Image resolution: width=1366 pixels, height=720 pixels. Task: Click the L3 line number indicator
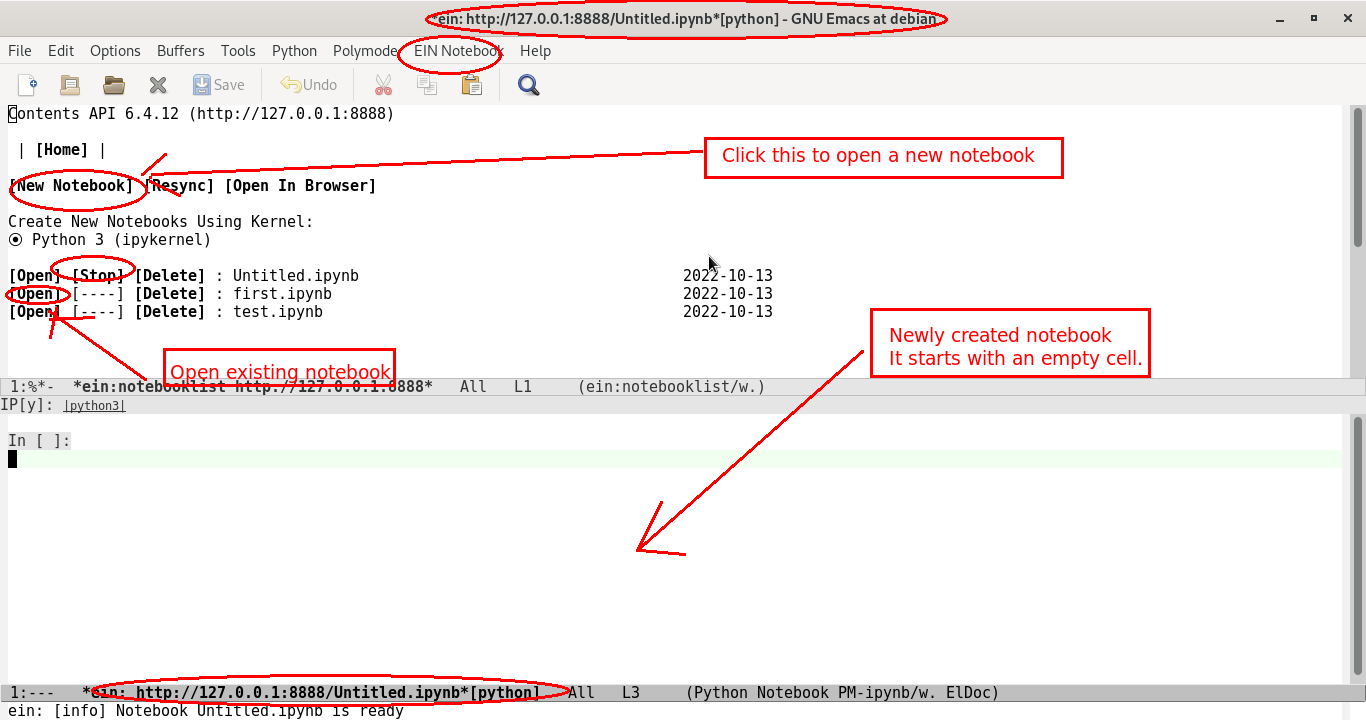[631, 693]
